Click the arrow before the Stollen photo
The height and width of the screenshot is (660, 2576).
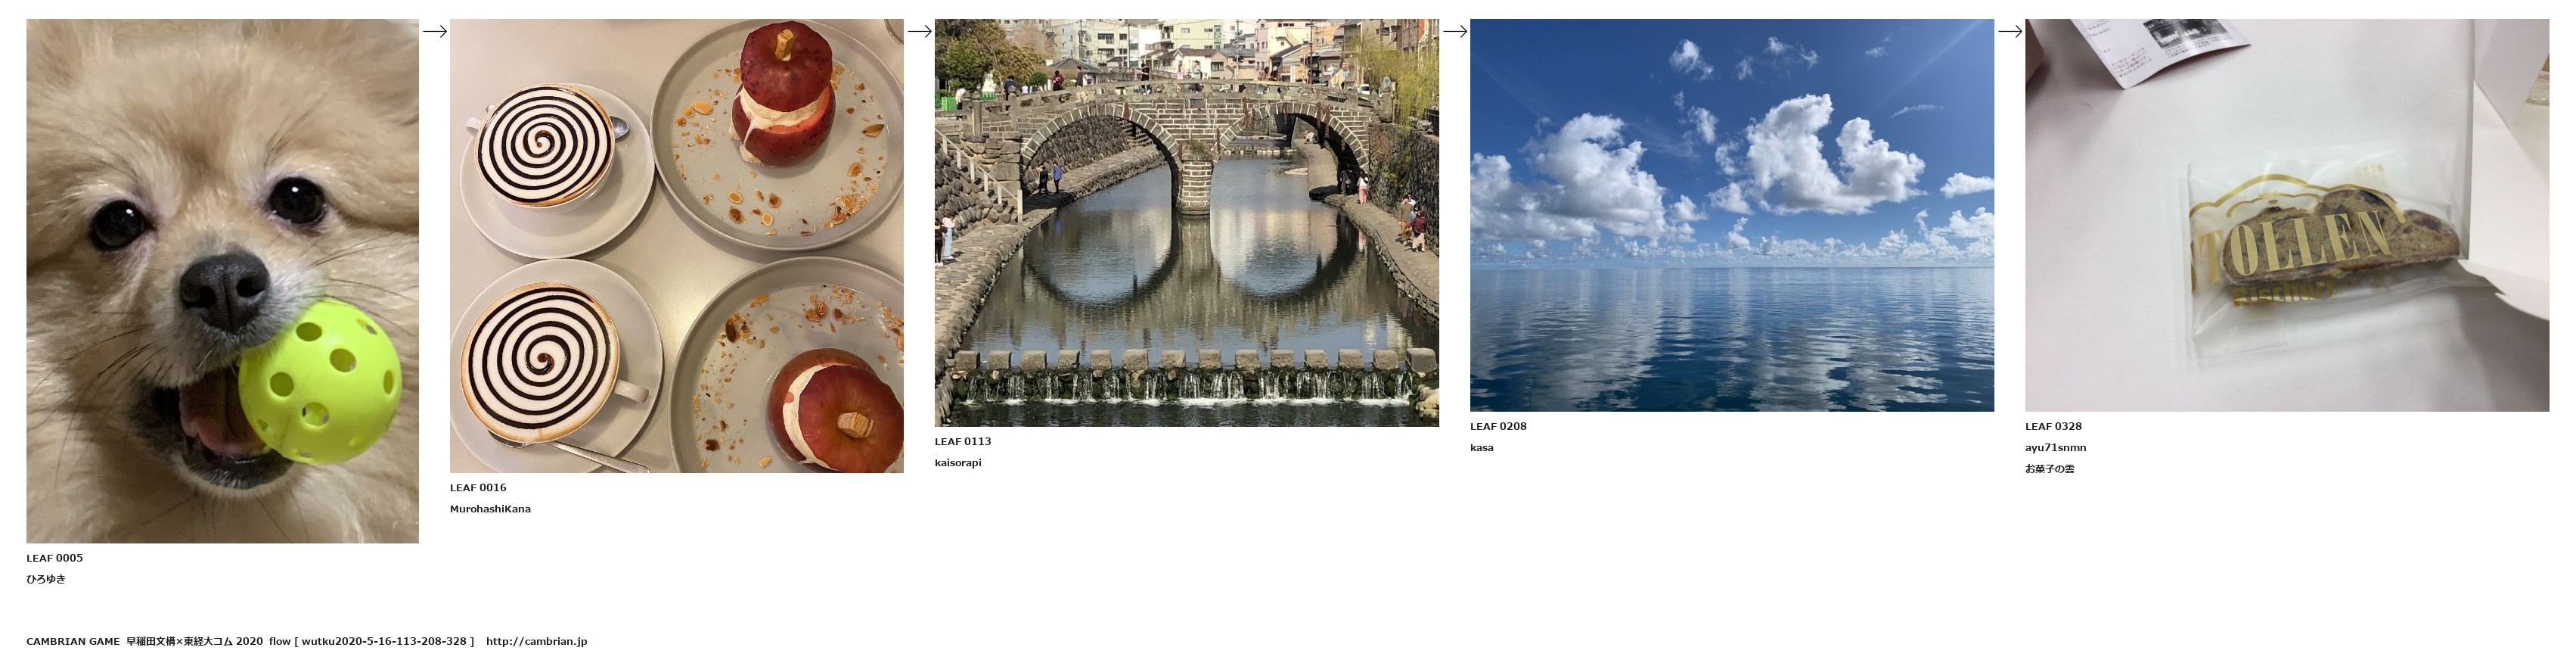(x=2009, y=31)
